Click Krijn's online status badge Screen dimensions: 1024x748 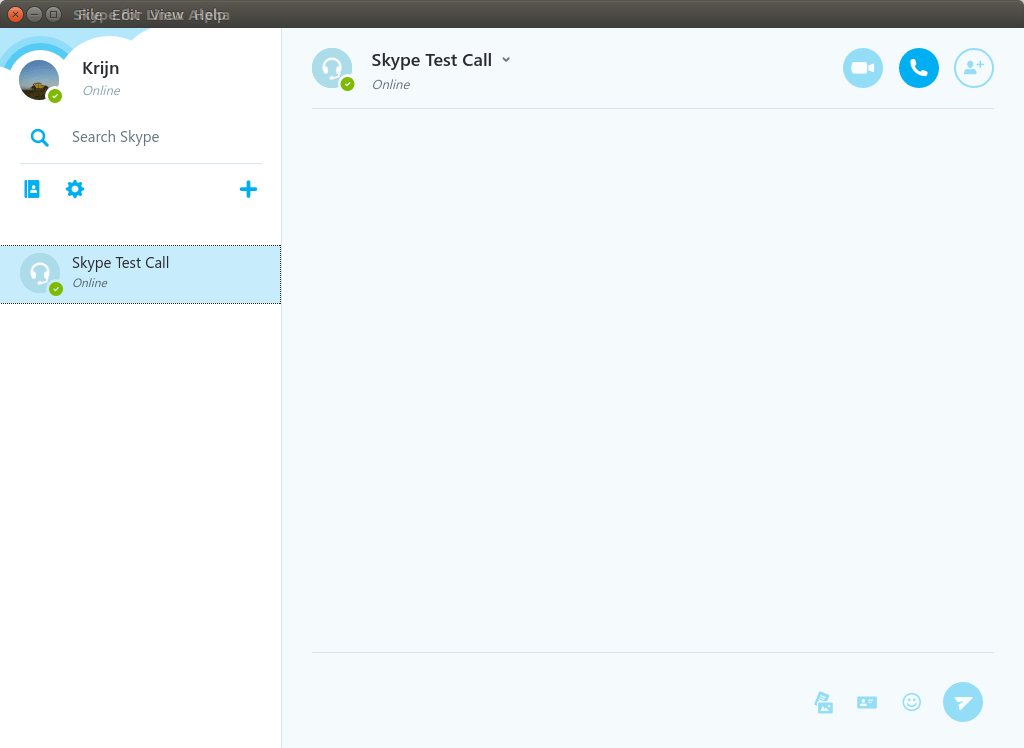click(56, 96)
